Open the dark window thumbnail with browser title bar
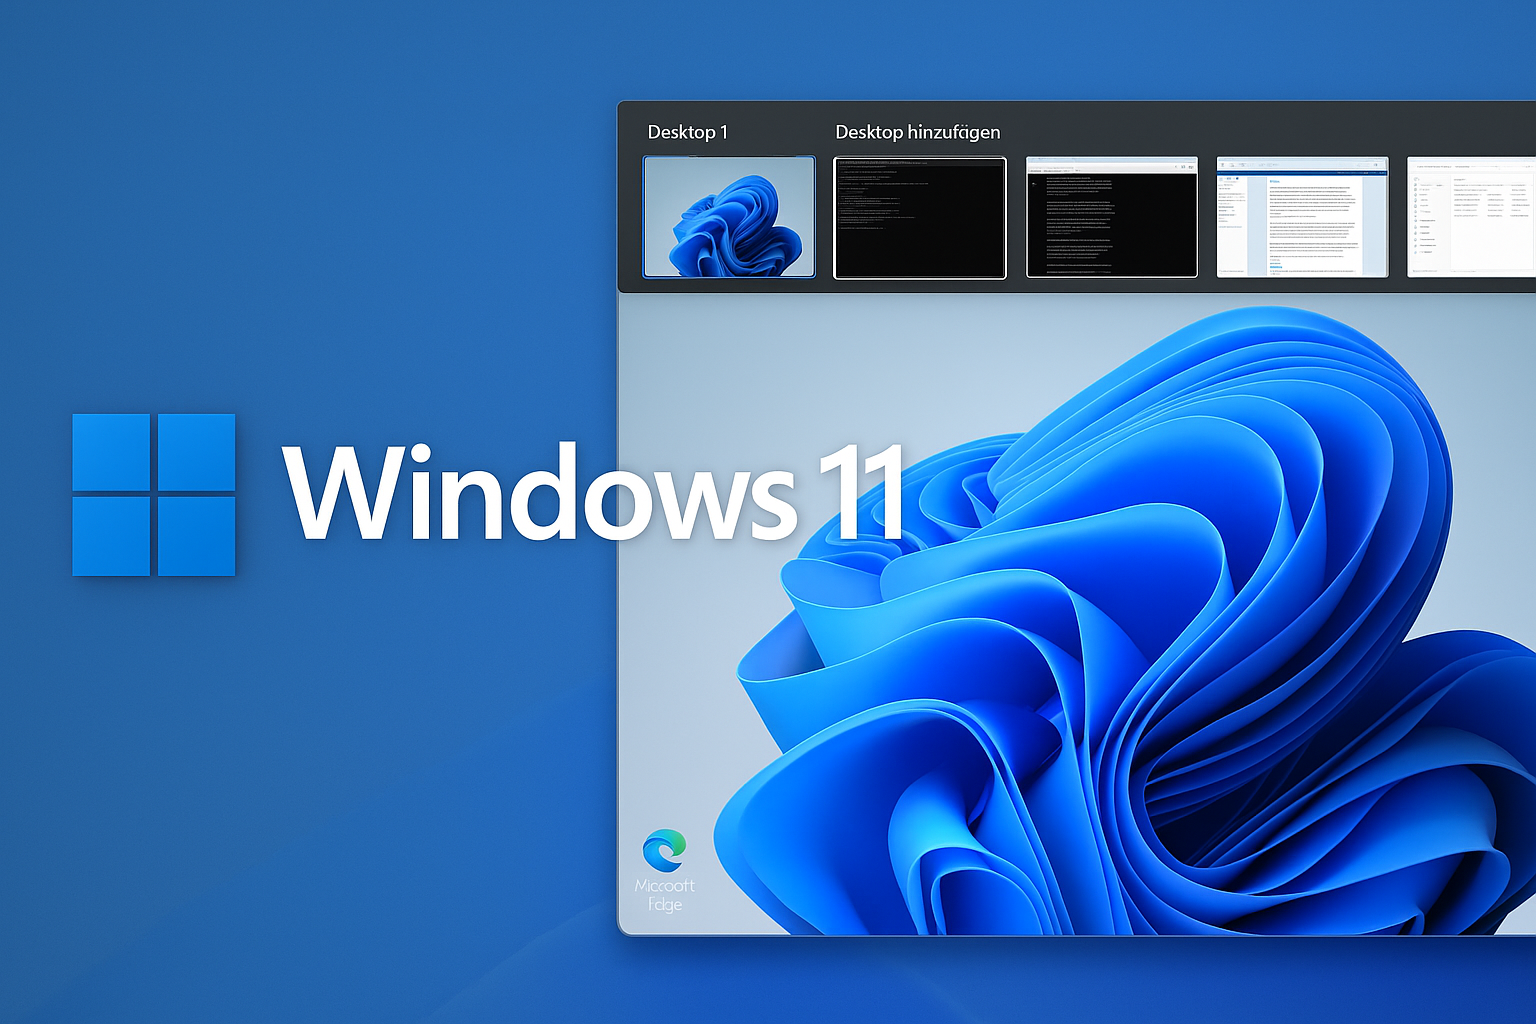Viewport: 1536px width, 1024px height. pos(1112,217)
